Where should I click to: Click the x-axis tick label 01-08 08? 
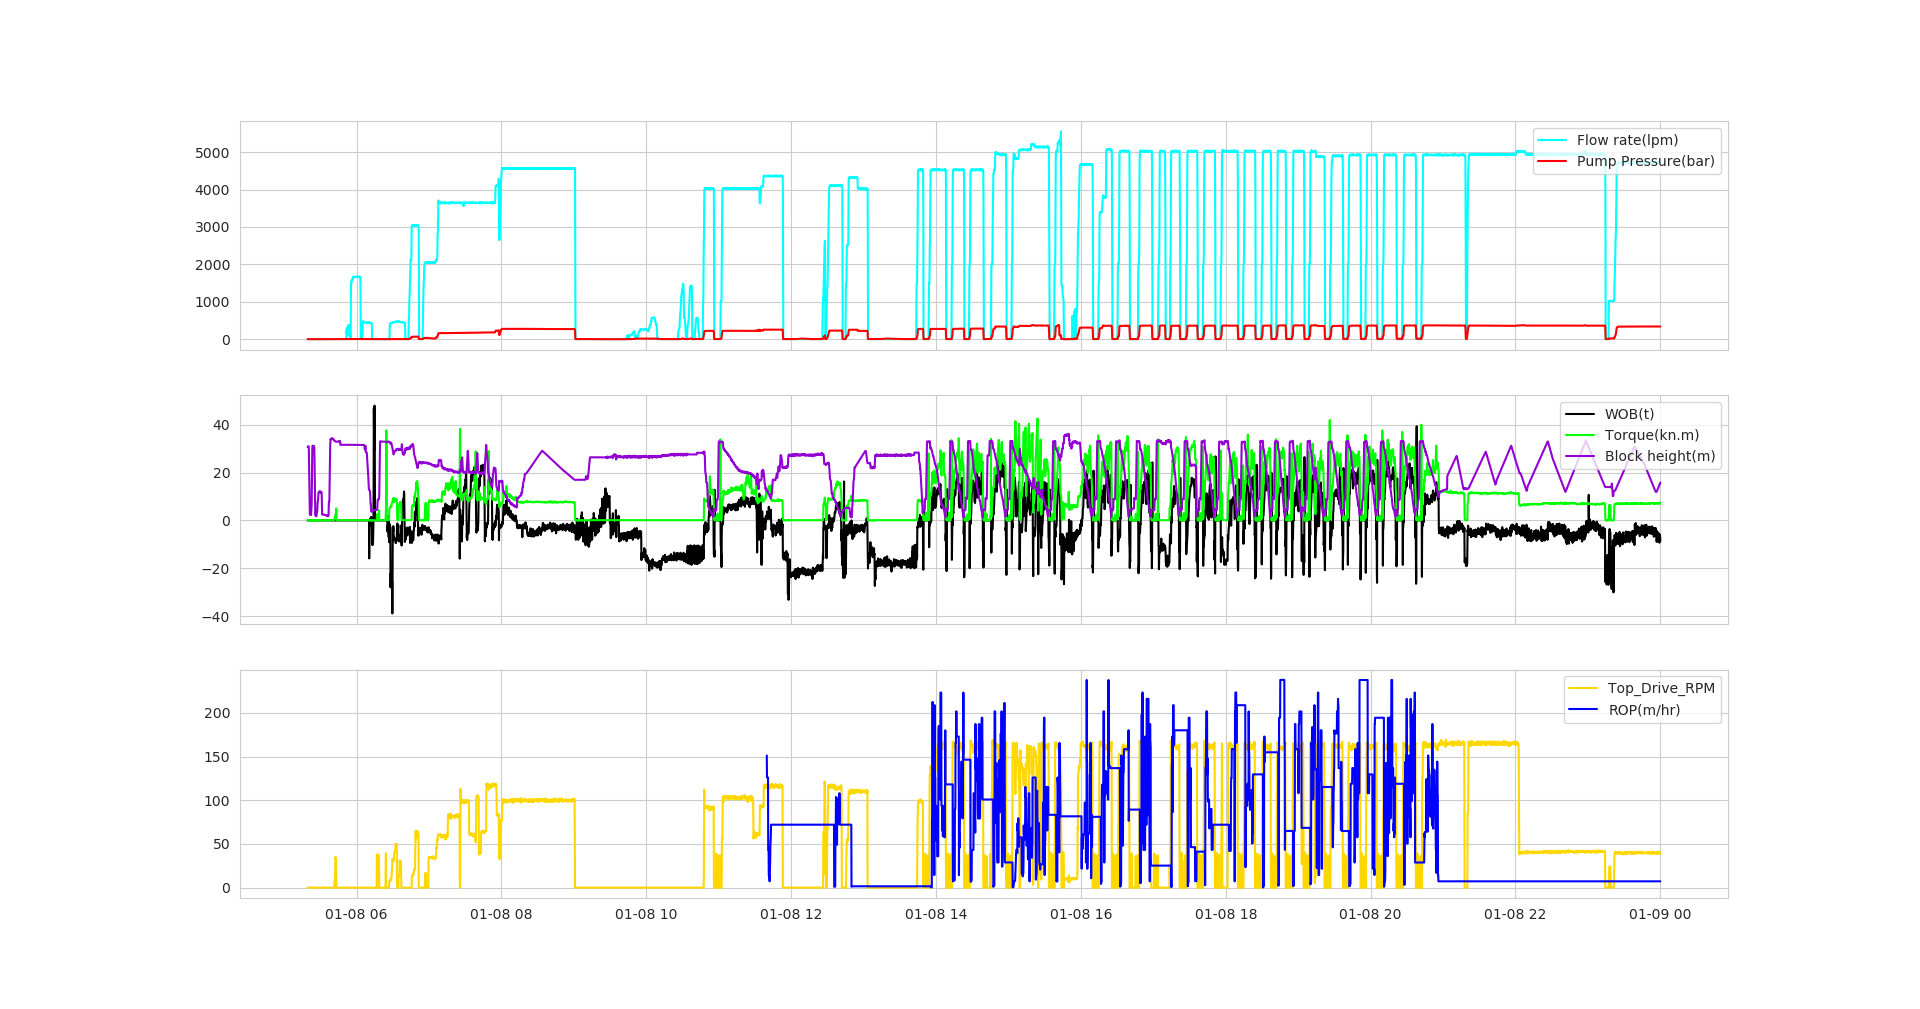coord(501,914)
